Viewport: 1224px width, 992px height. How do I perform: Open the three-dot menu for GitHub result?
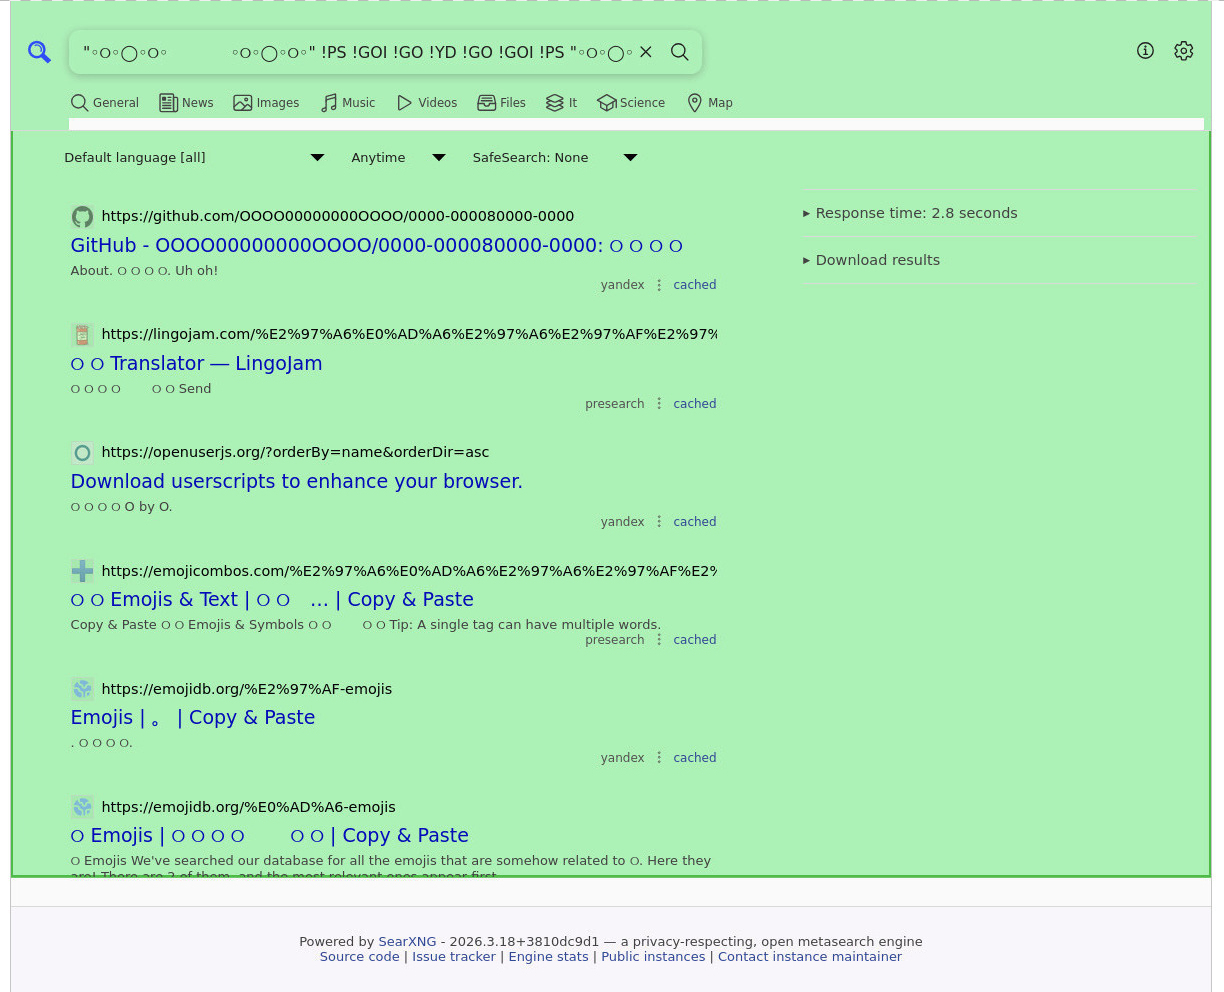point(659,285)
